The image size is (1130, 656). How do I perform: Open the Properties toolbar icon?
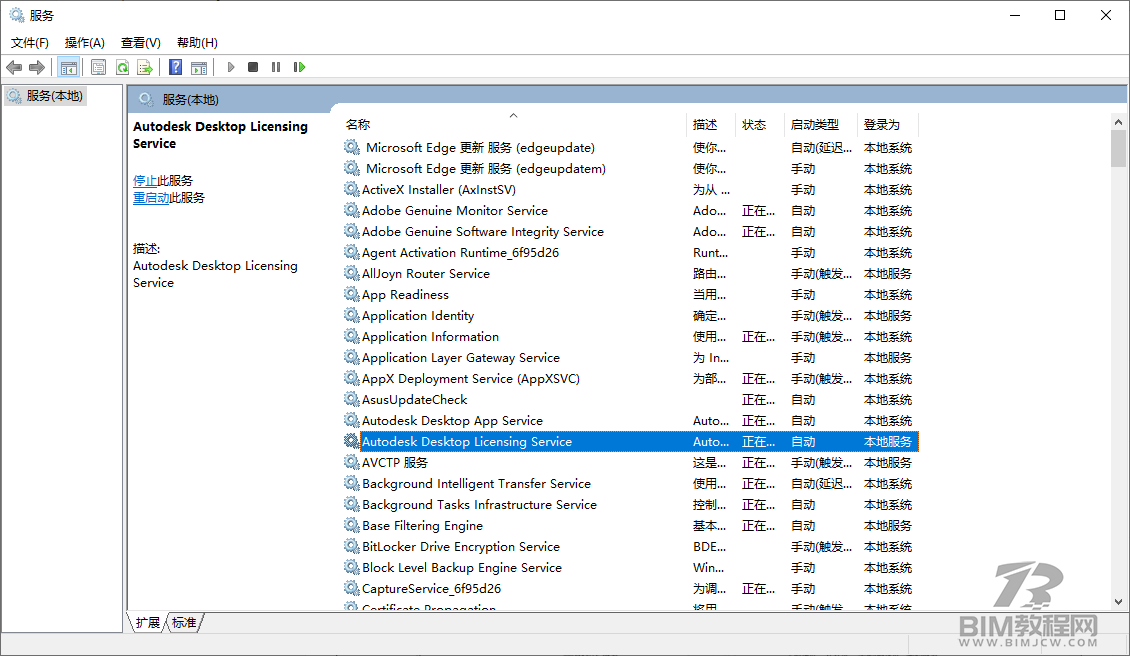99,67
